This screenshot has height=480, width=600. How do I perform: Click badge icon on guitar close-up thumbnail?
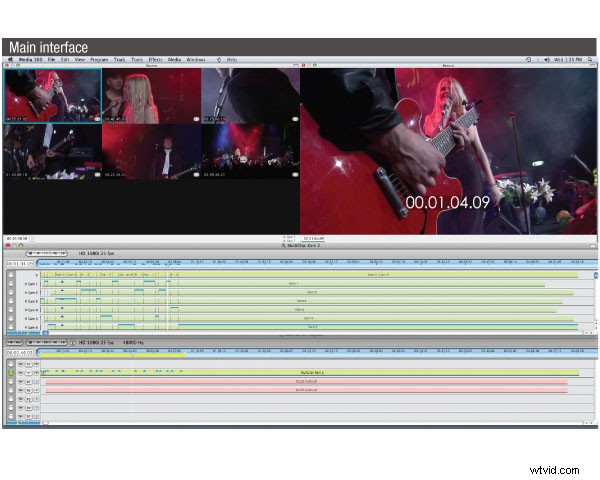98,119
